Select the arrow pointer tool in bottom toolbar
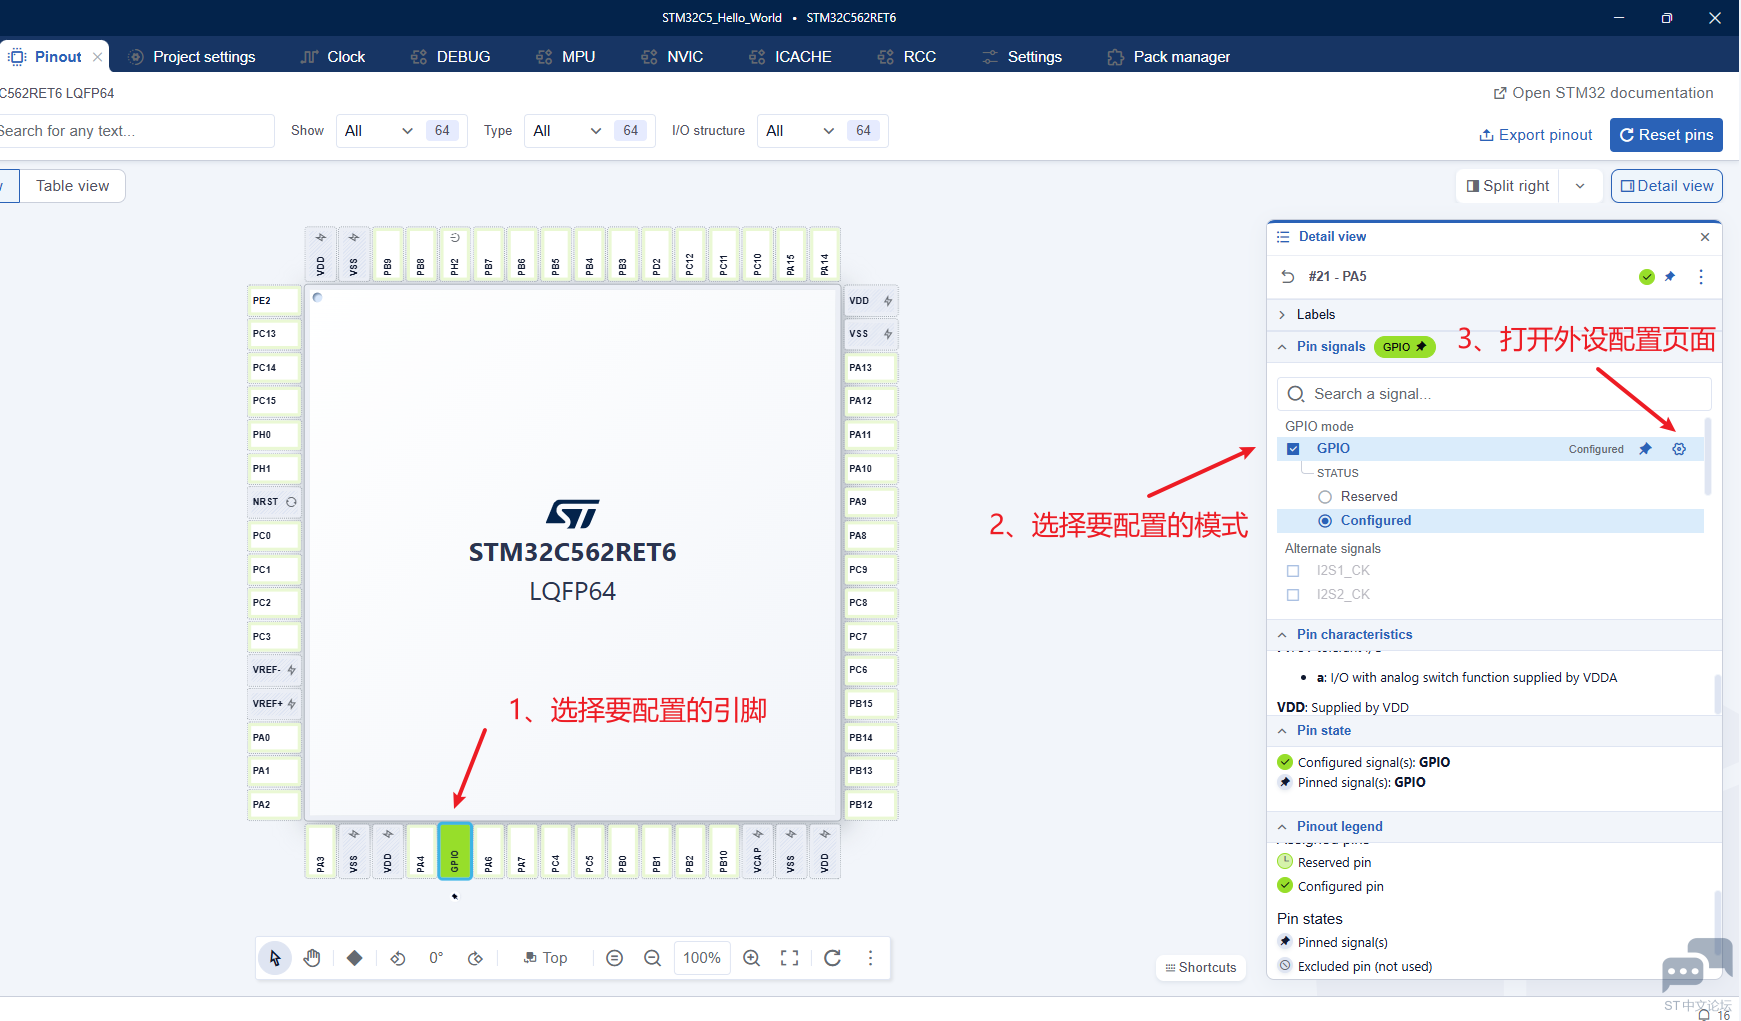Image resolution: width=1741 pixels, height=1021 pixels. point(275,958)
